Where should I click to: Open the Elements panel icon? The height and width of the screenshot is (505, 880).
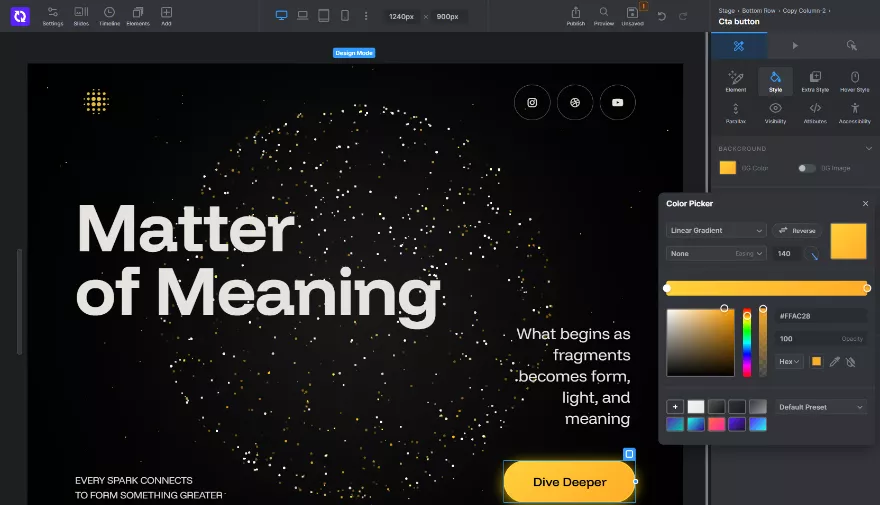[x=138, y=15]
